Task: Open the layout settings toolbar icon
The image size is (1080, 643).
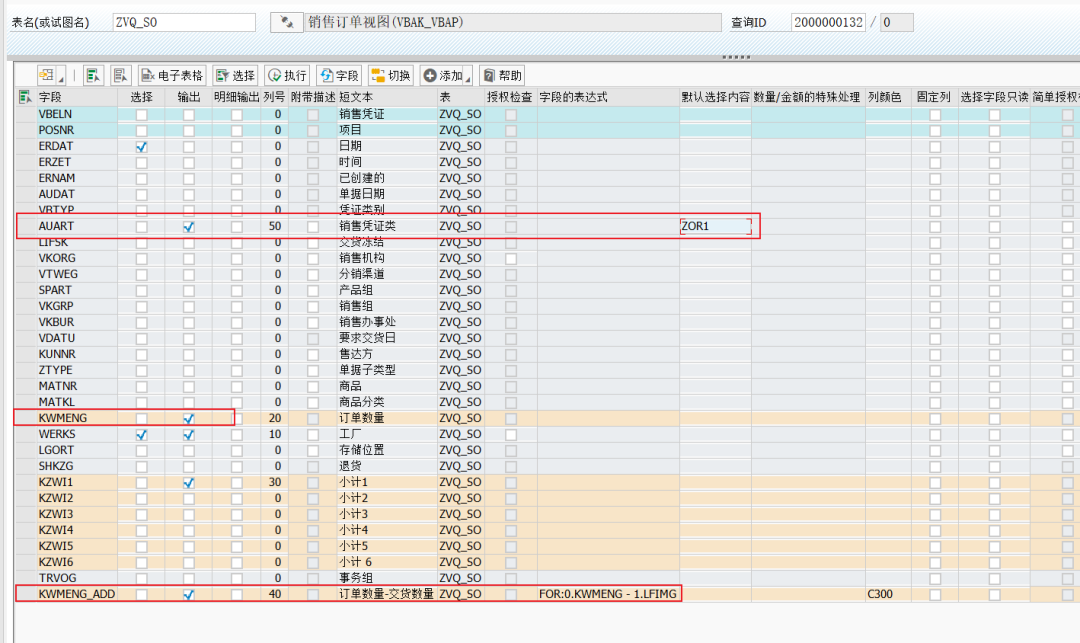Action: pos(47,75)
